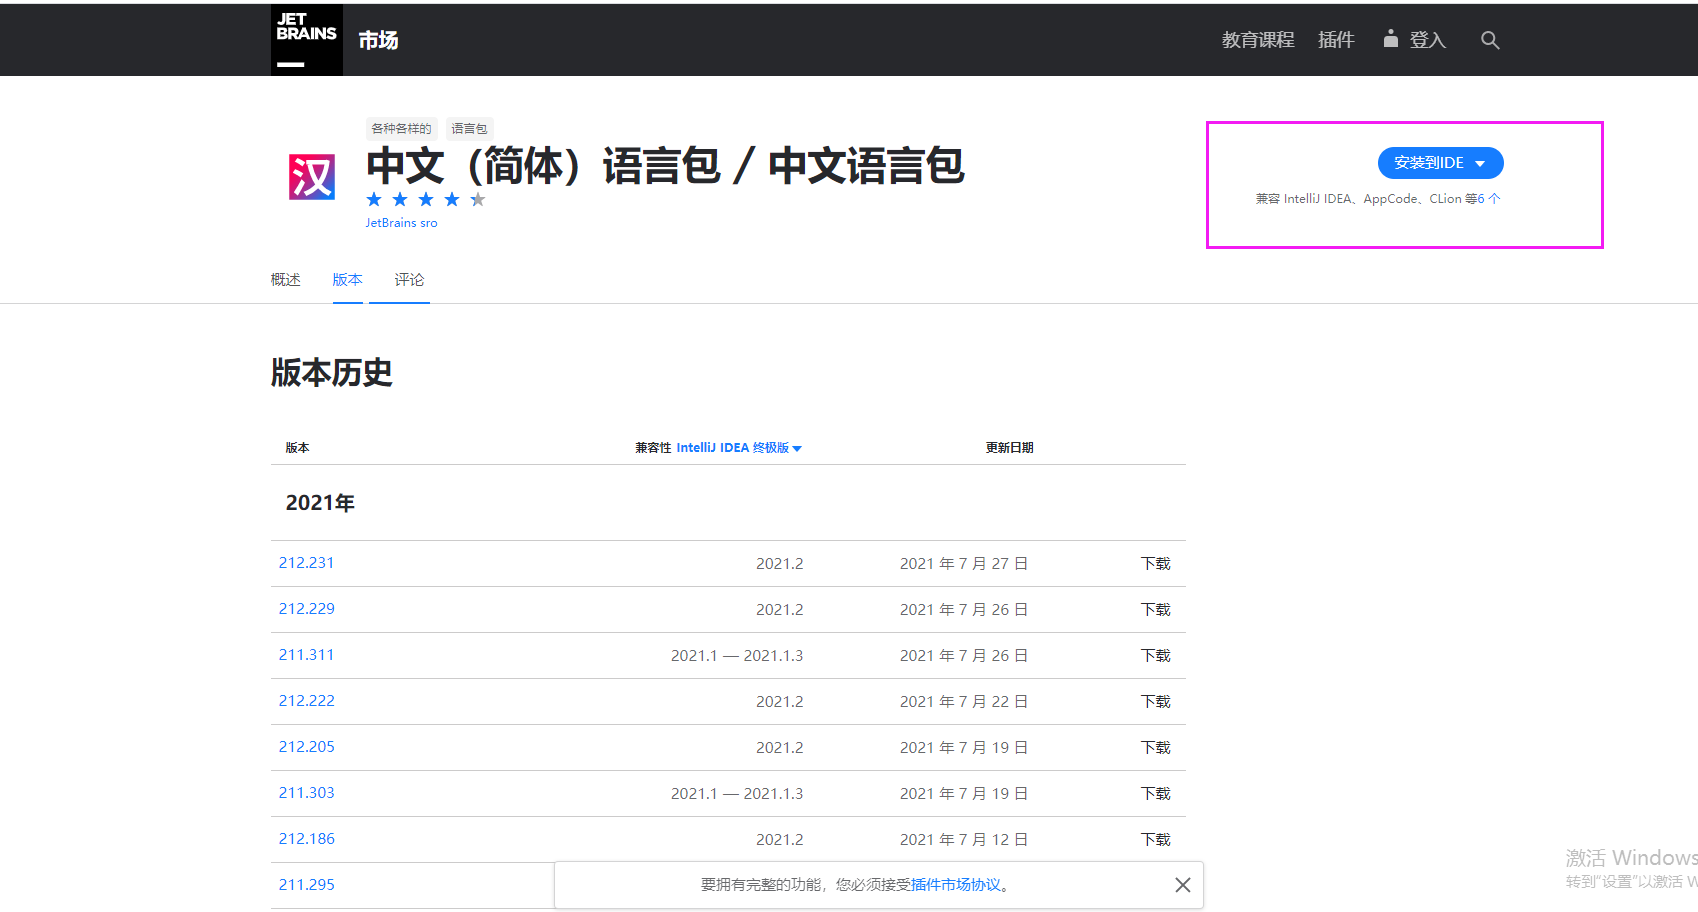This screenshot has height=912, width=1698.
Task: Click the JetBrains logo
Action: [307, 40]
